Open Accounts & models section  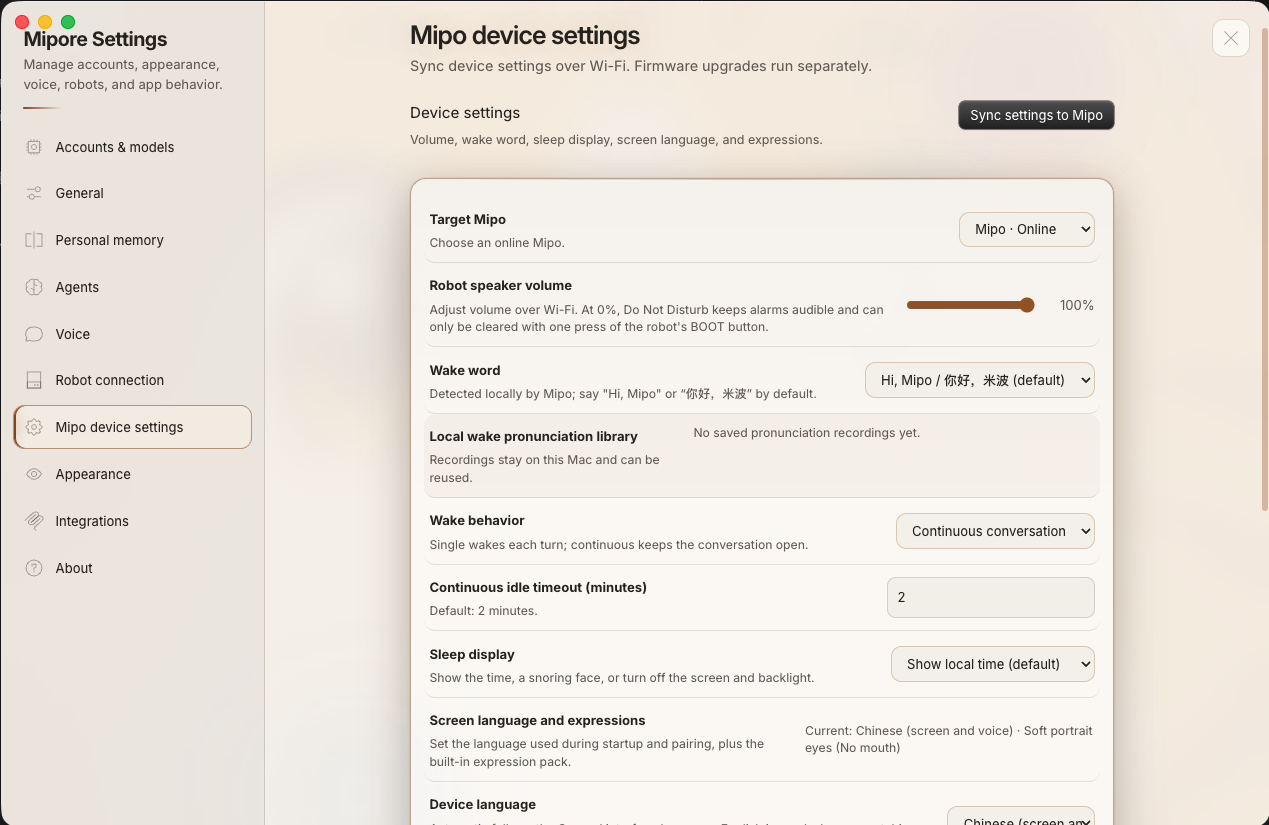point(132,147)
